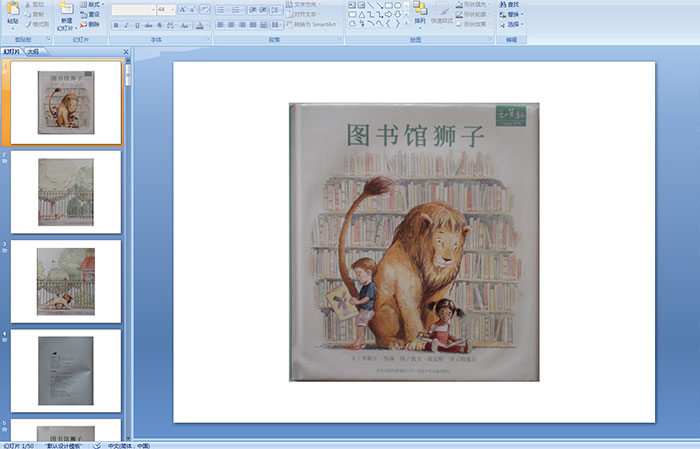
Task: Increase the list indent level
Action: pos(263,9)
